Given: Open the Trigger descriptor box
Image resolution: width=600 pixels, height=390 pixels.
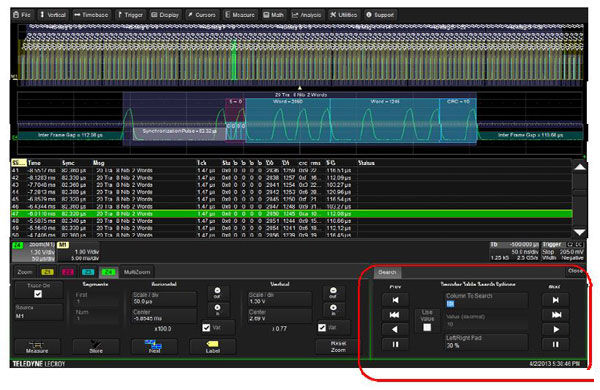Looking at the screenshot, I should (x=562, y=251).
